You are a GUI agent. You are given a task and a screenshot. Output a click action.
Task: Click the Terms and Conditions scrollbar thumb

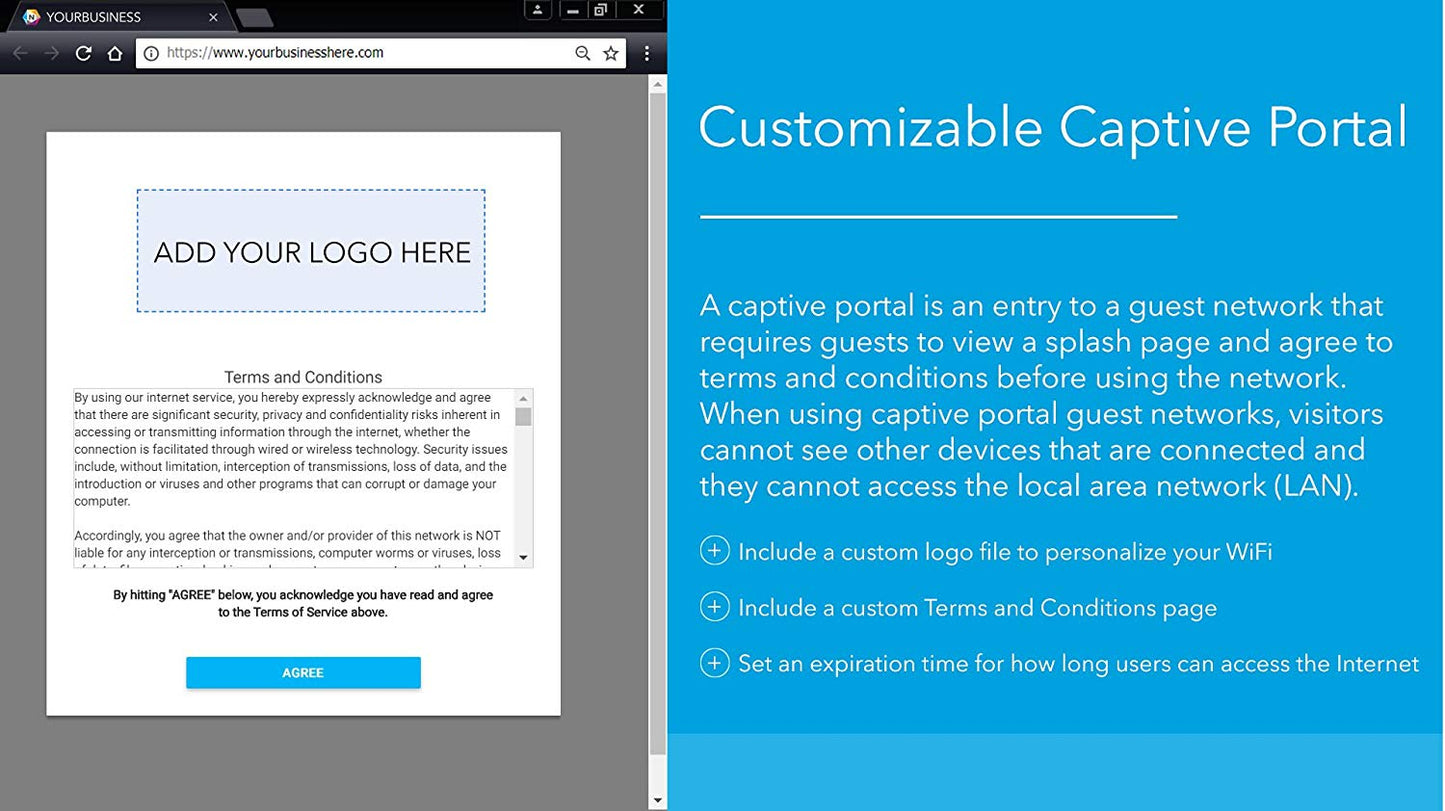(x=523, y=417)
